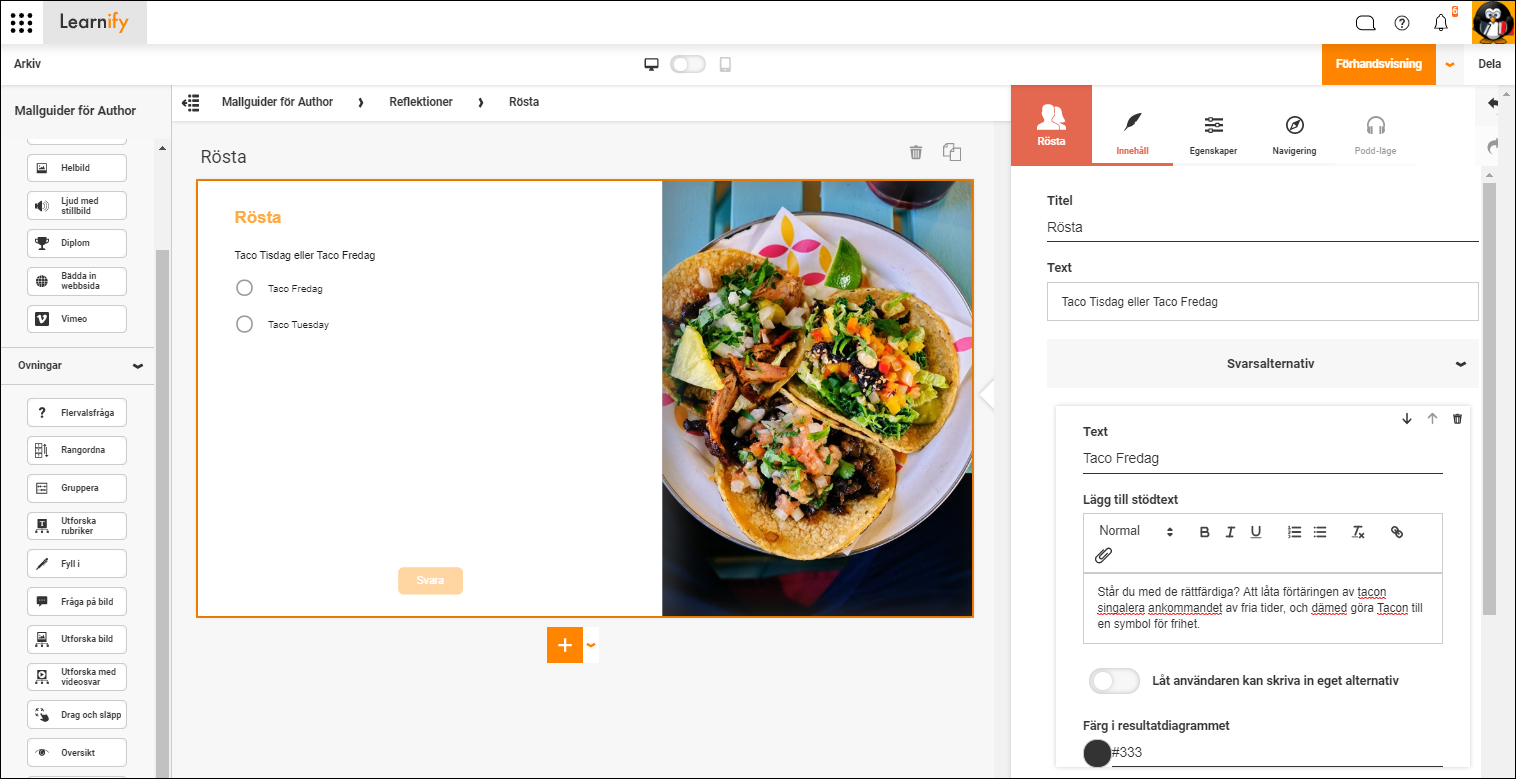Delete the Taco Fredag answer option

(1457, 419)
